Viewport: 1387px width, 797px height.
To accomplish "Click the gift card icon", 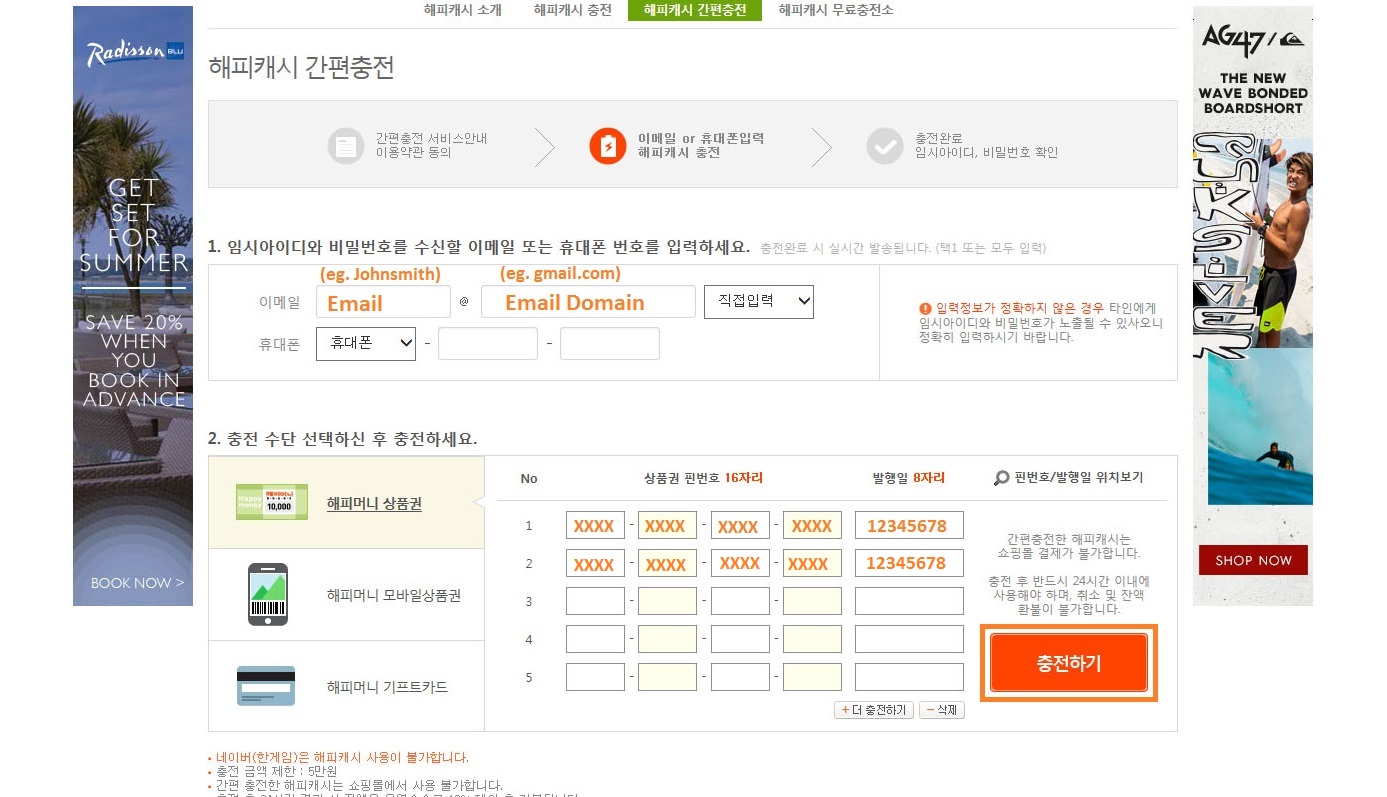I will [x=266, y=686].
